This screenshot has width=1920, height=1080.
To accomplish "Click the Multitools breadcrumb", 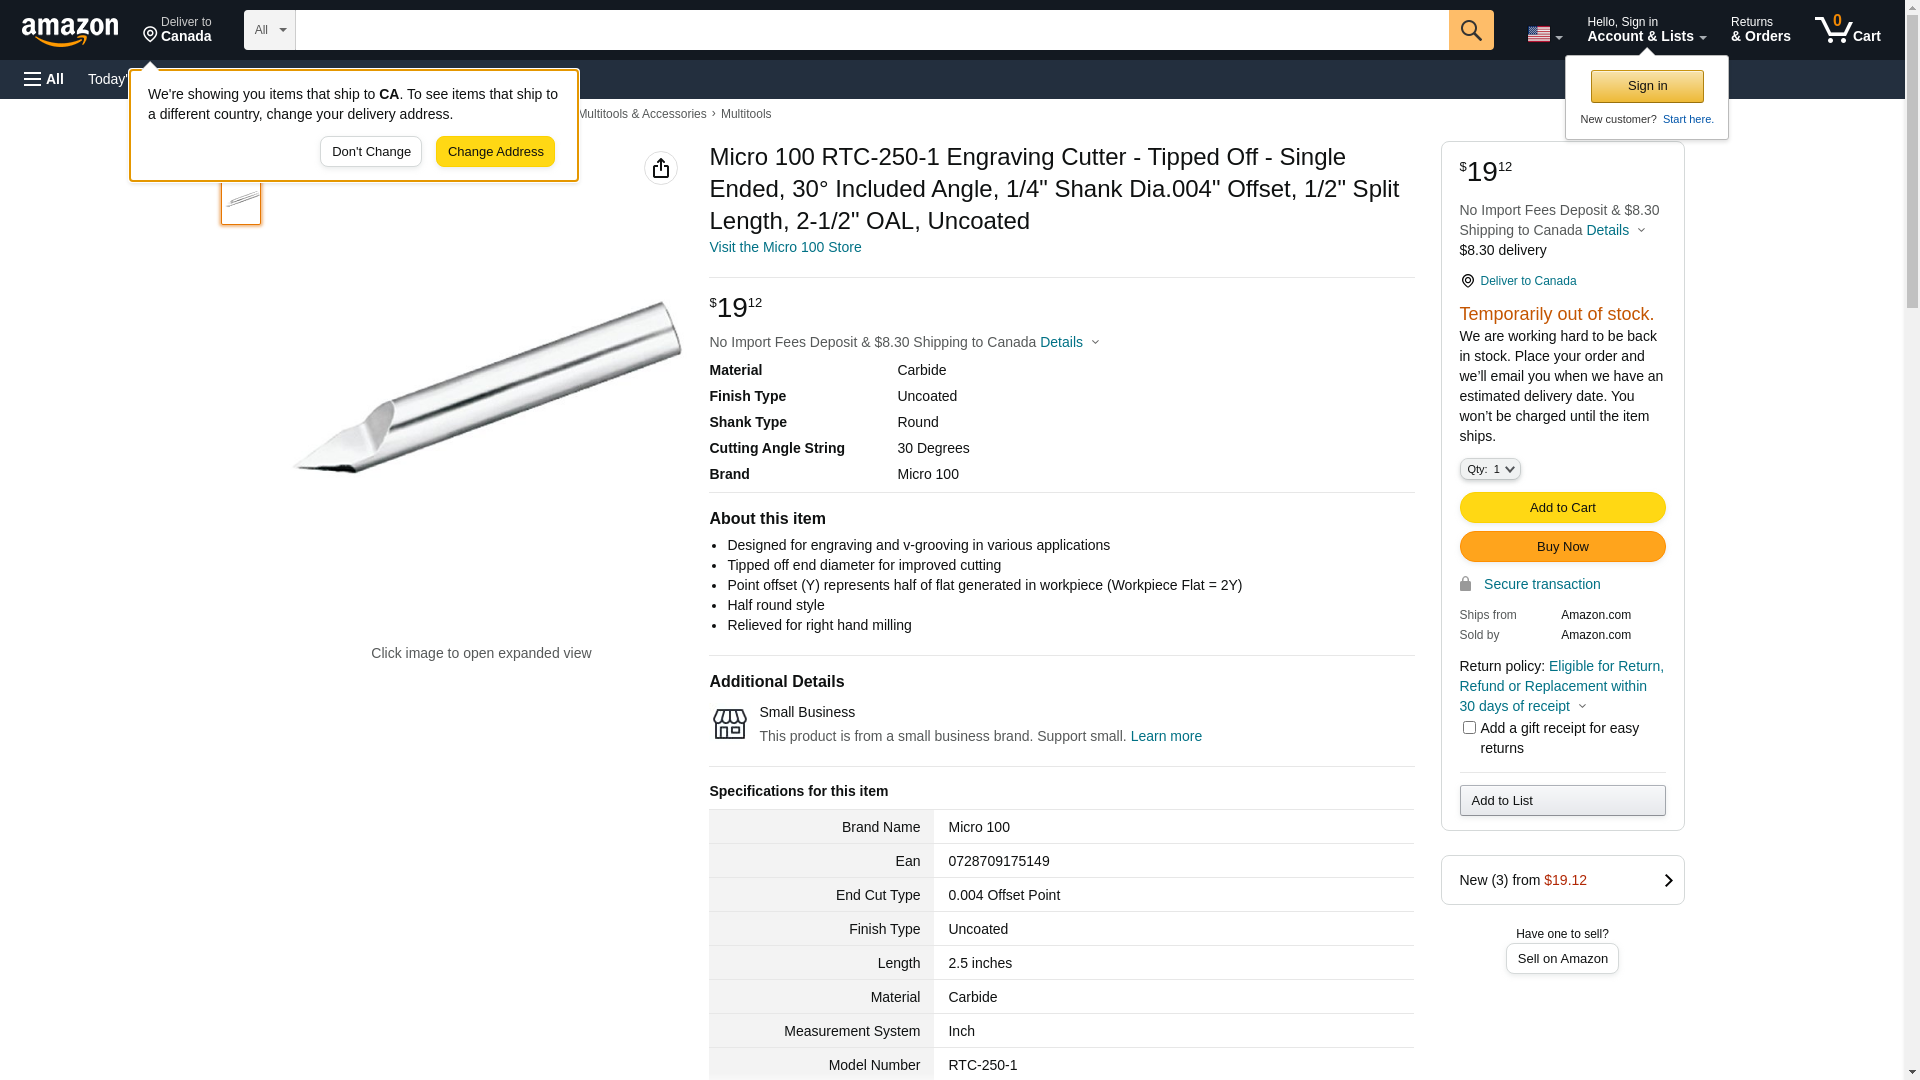I will pos(745,114).
